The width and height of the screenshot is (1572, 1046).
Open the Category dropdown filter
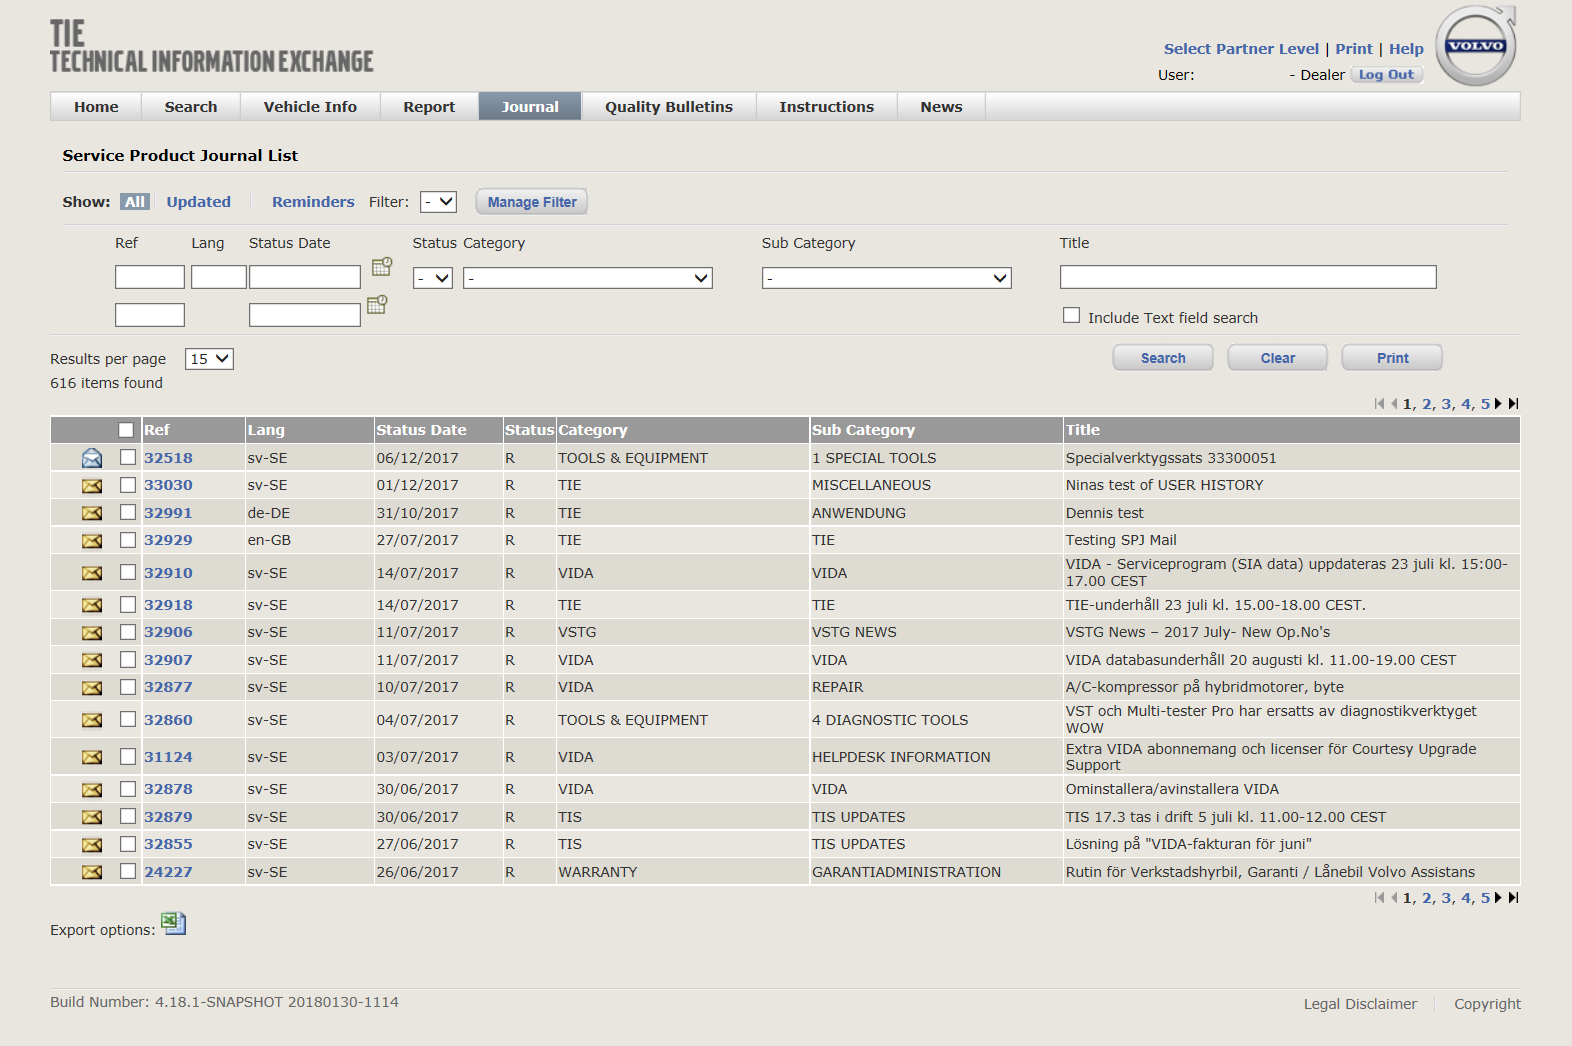(588, 278)
